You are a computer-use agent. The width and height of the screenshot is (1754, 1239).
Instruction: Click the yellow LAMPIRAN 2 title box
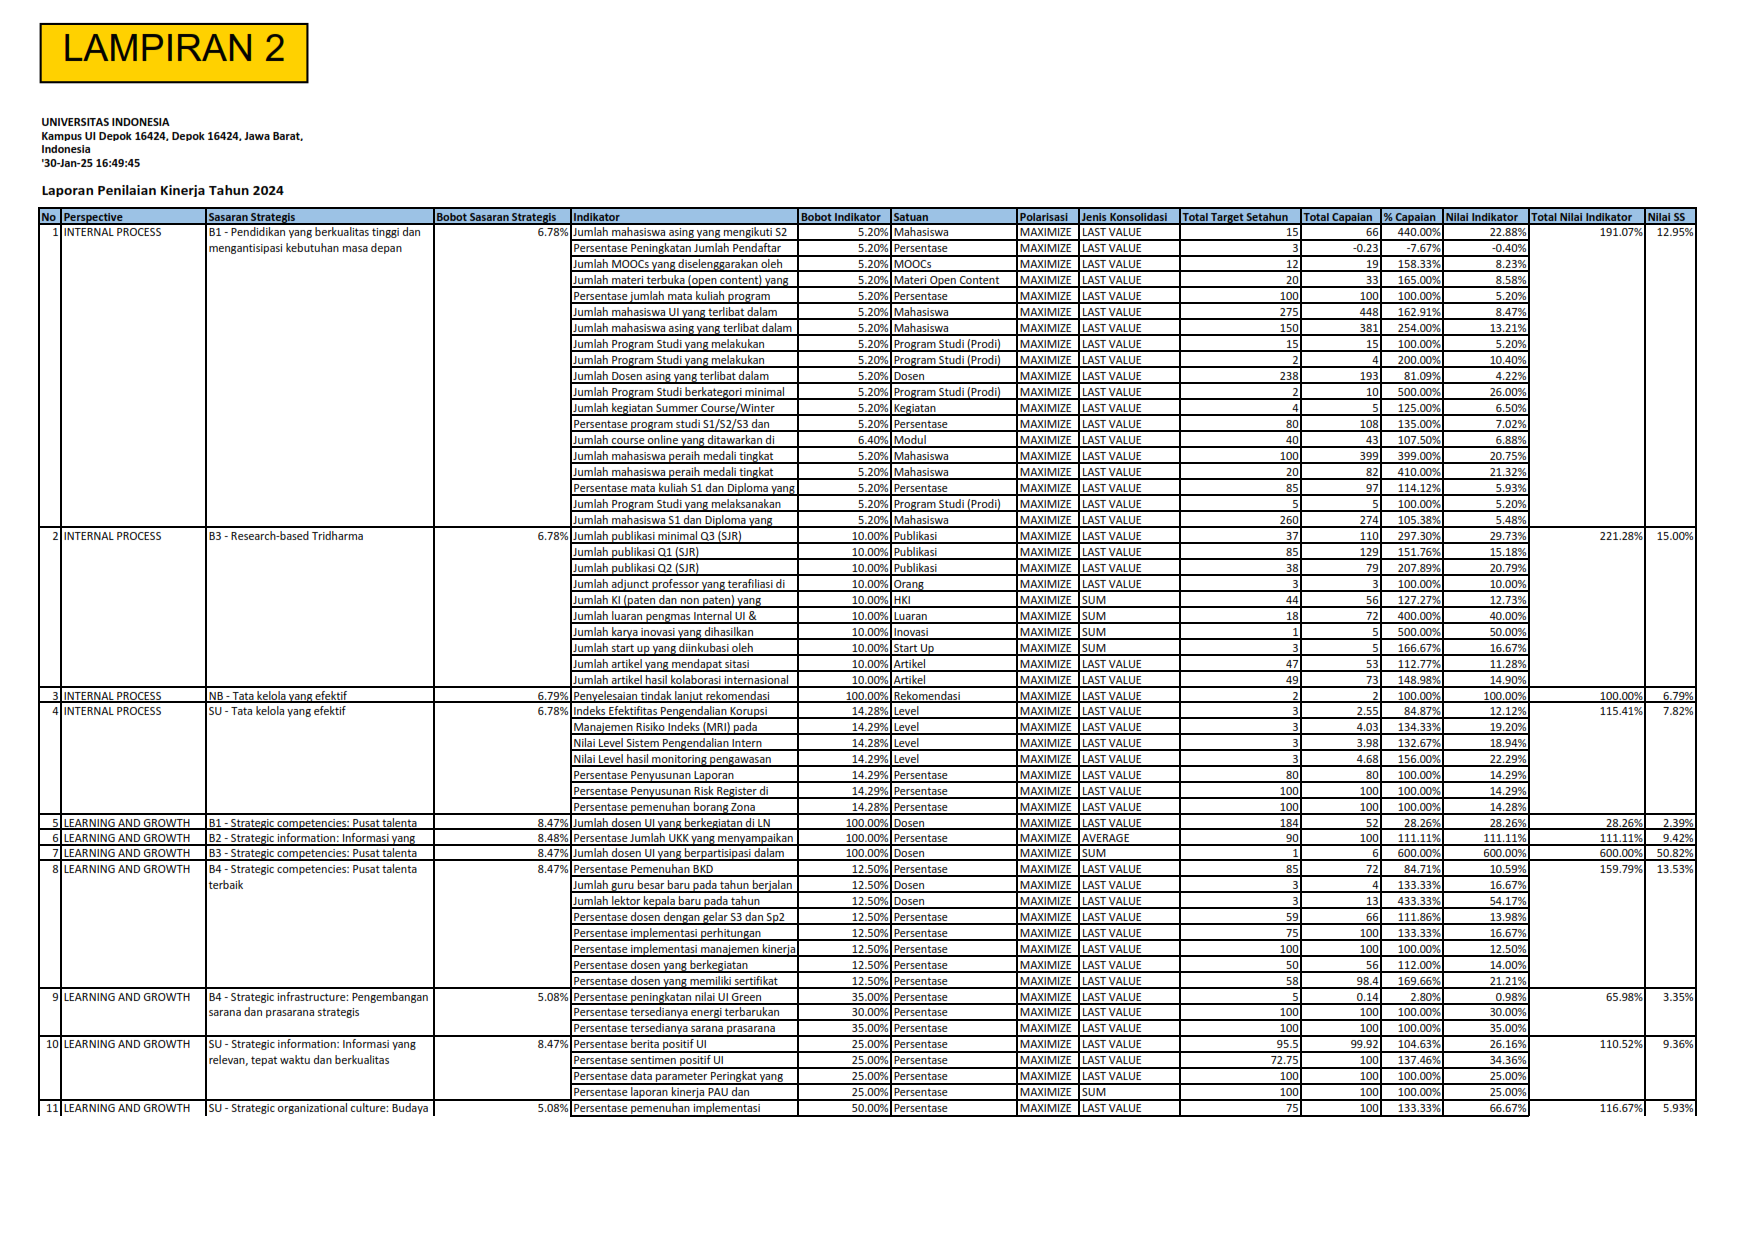coord(174,53)
